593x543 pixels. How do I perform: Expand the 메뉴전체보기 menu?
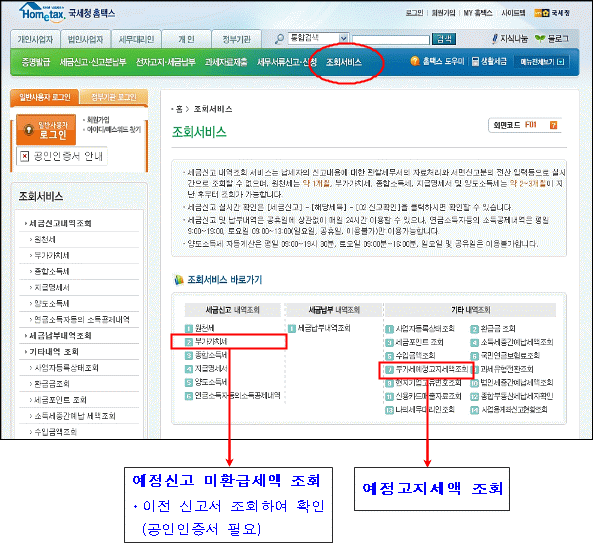[x=542, y=62]
